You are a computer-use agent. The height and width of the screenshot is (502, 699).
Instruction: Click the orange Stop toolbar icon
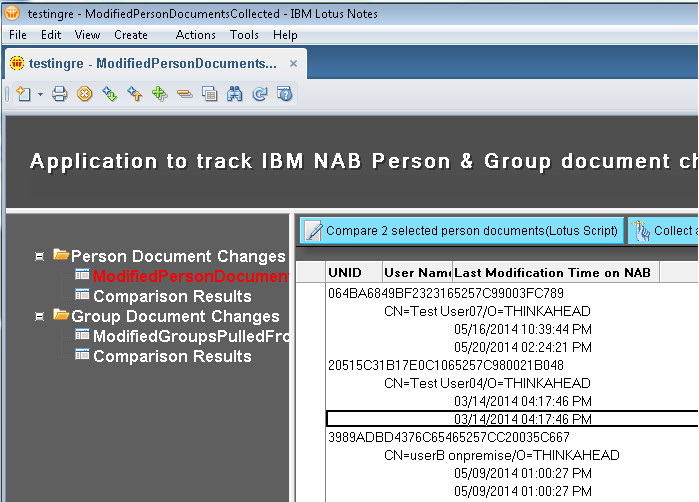(84, 94)
